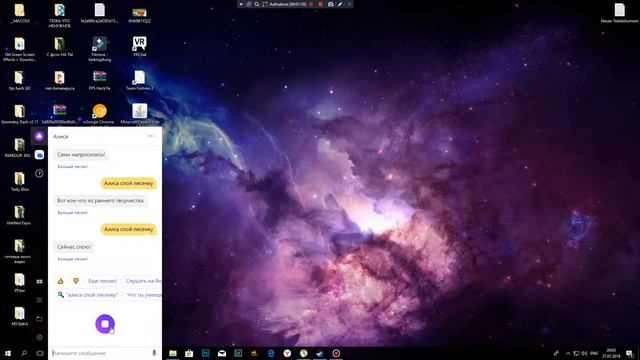Click the "Вот кое-что из раннего творчества" message
Viewport: 640px width, 360px height.
click(100, 201)
